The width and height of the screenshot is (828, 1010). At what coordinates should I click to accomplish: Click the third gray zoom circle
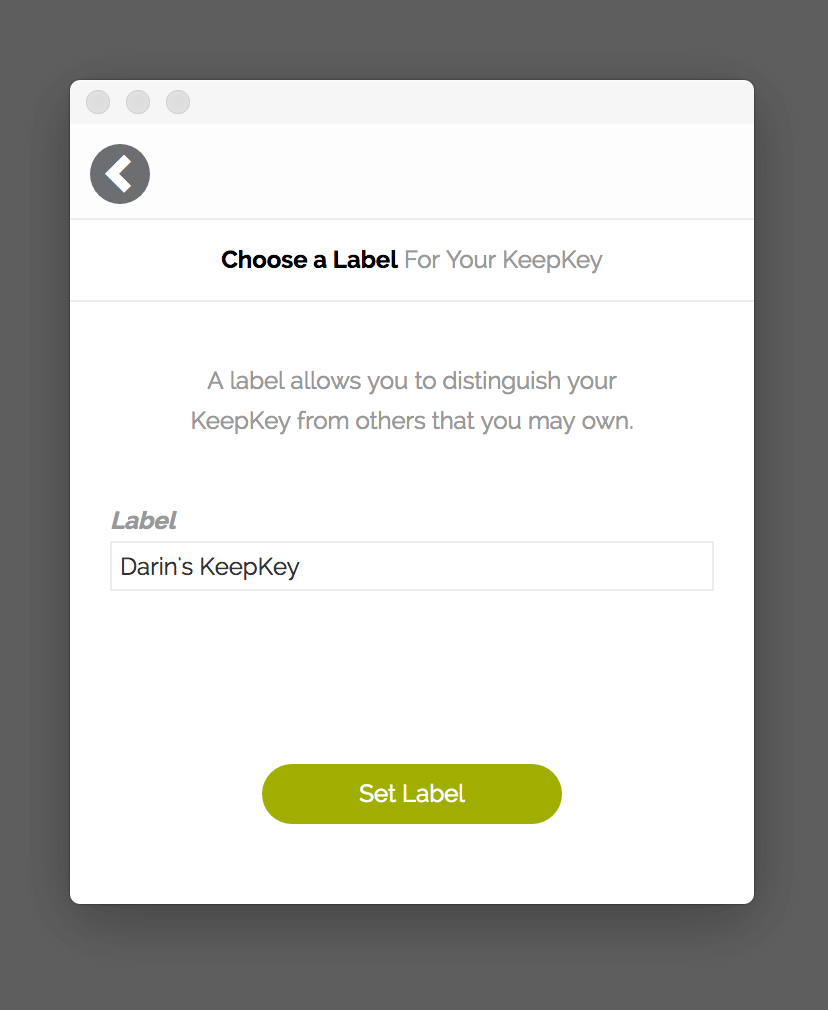tap(178, 102)
